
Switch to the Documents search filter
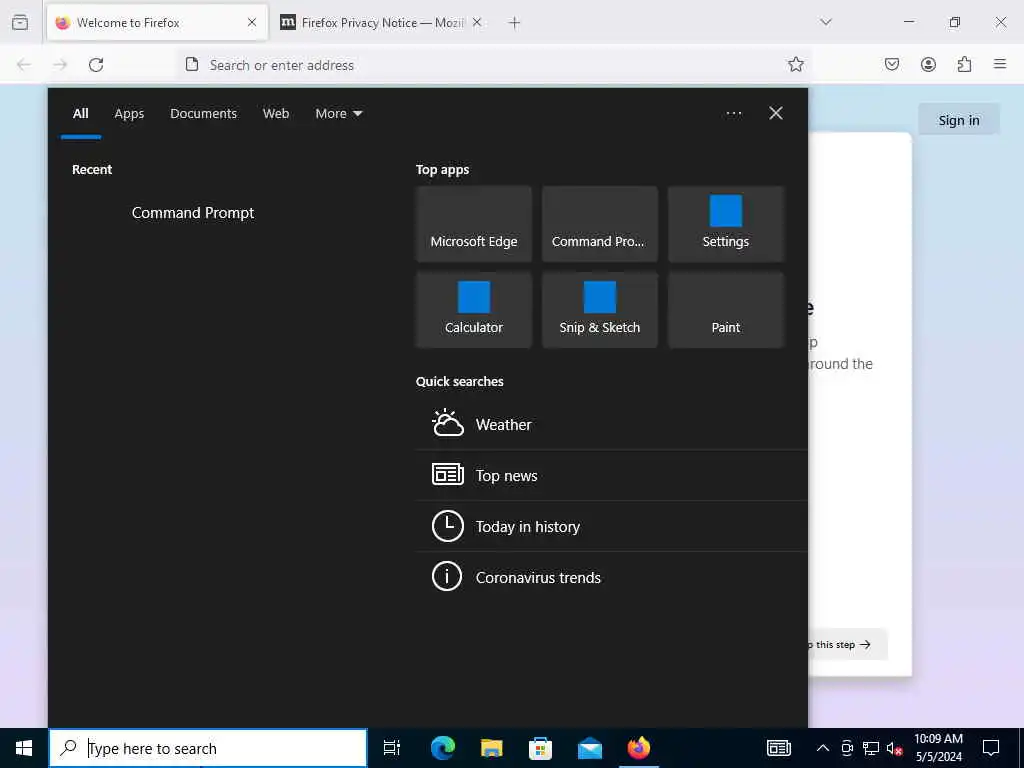pyautogui.click(x=203, y=114)
